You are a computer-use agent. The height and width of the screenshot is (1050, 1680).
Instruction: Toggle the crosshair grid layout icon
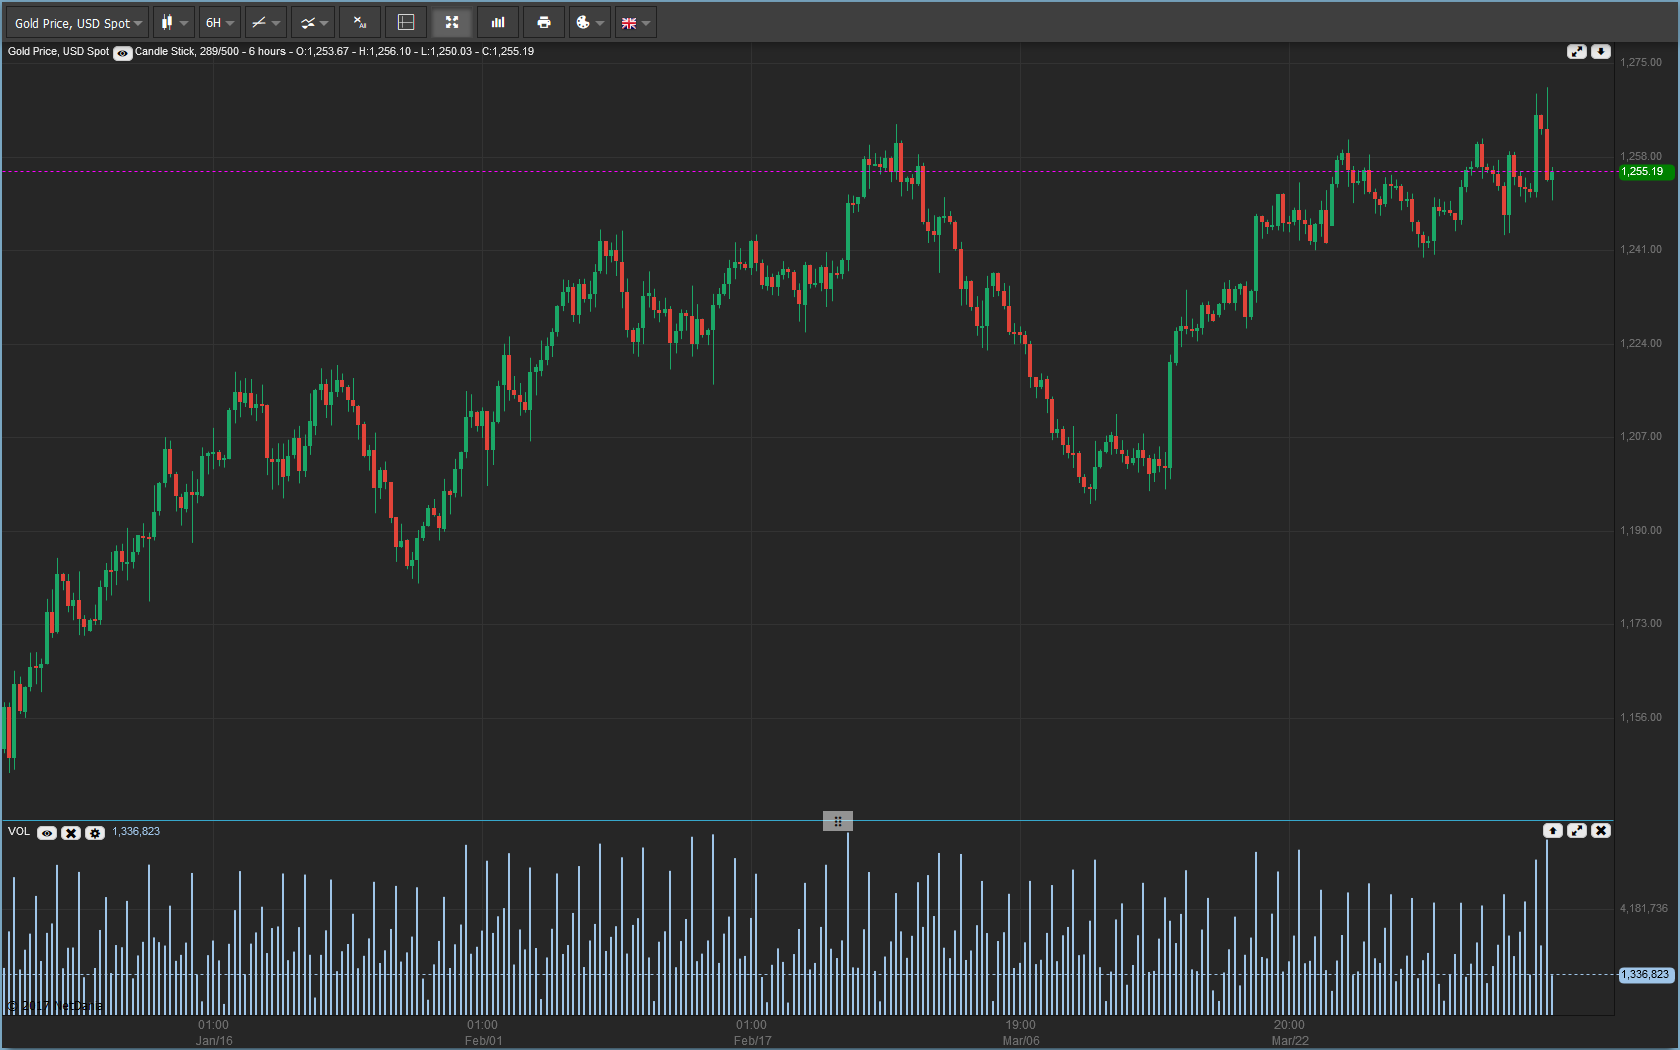pyautogui.click(x=406, y=22)
